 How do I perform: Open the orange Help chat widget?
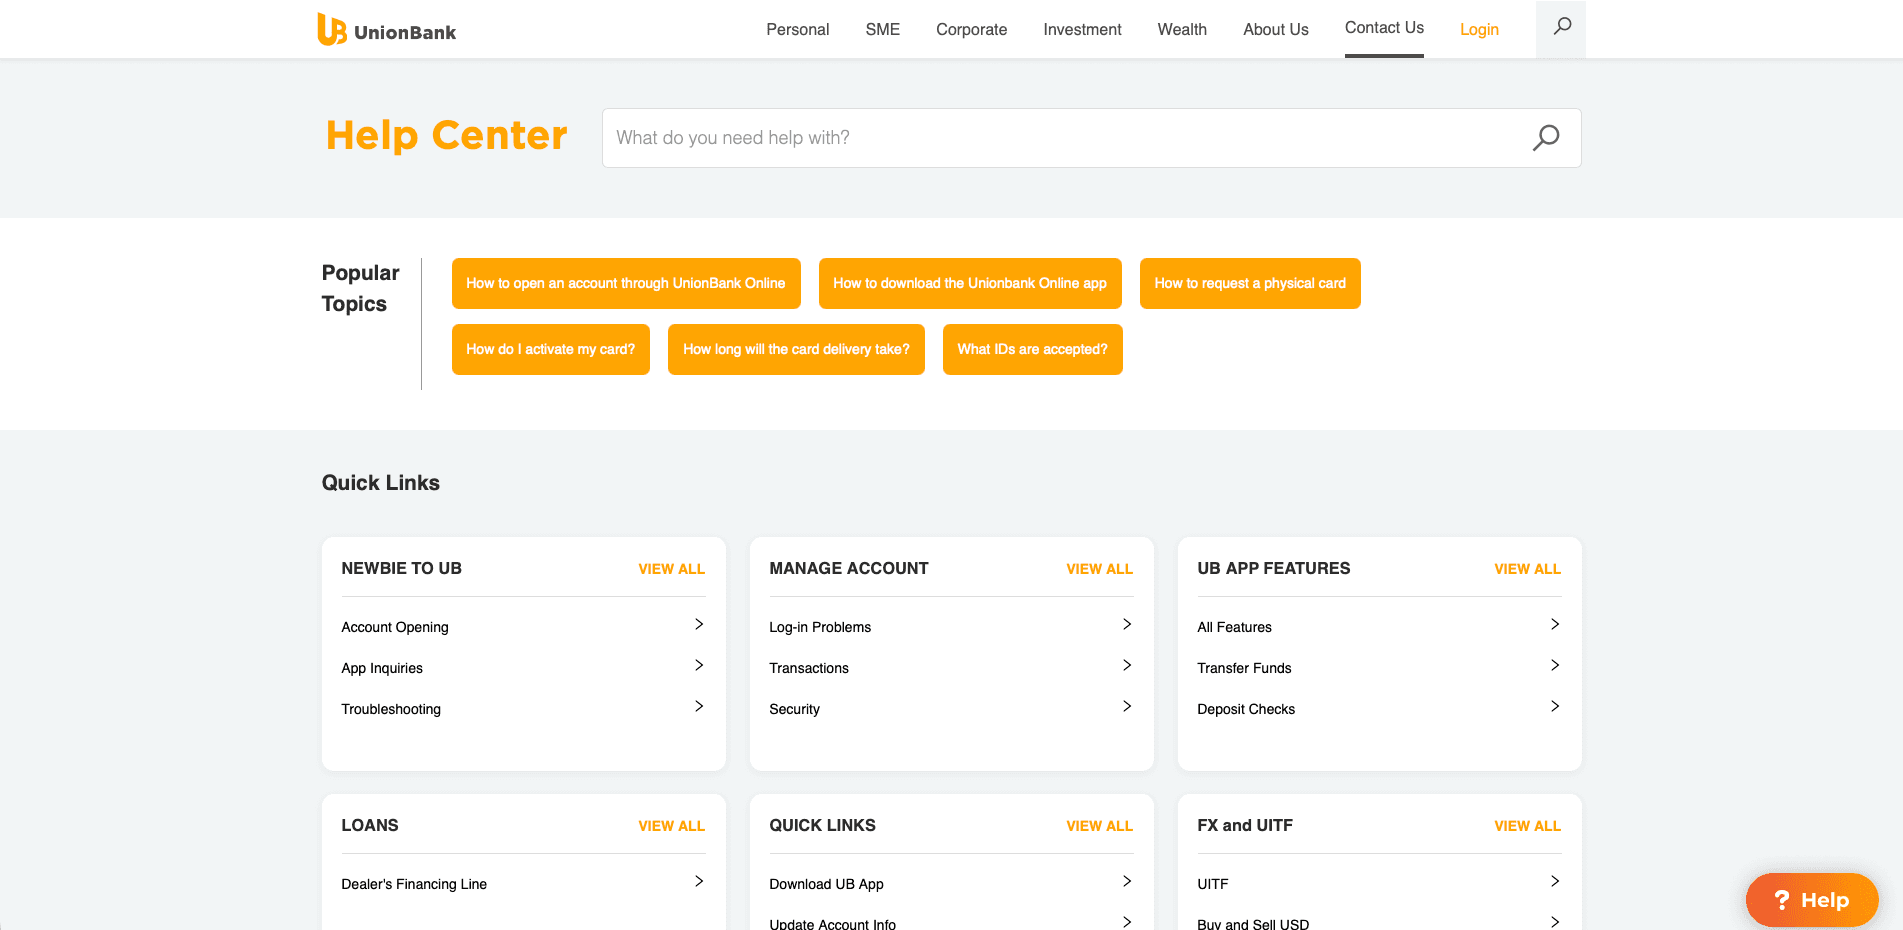click(1812, 900)
